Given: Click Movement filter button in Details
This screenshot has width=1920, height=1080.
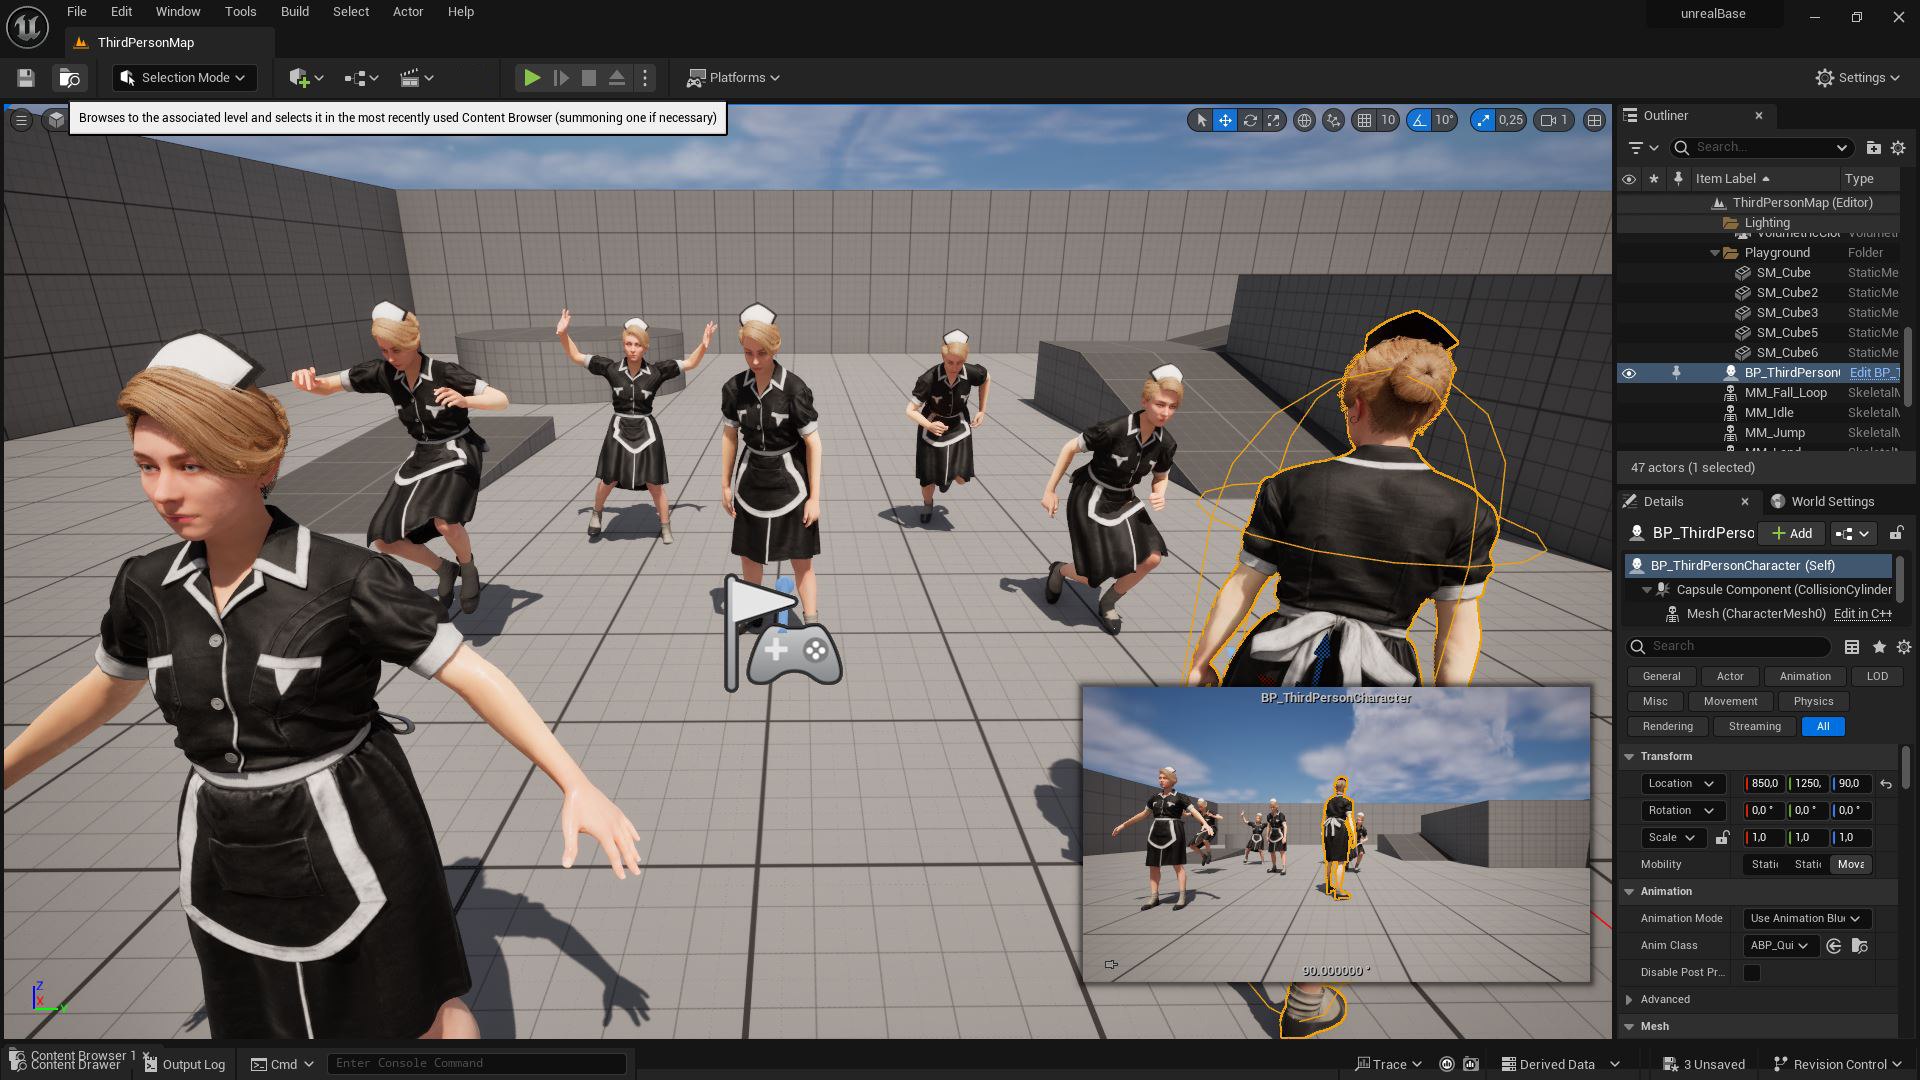Looking at the screenshot, I should click(1730, 702).
